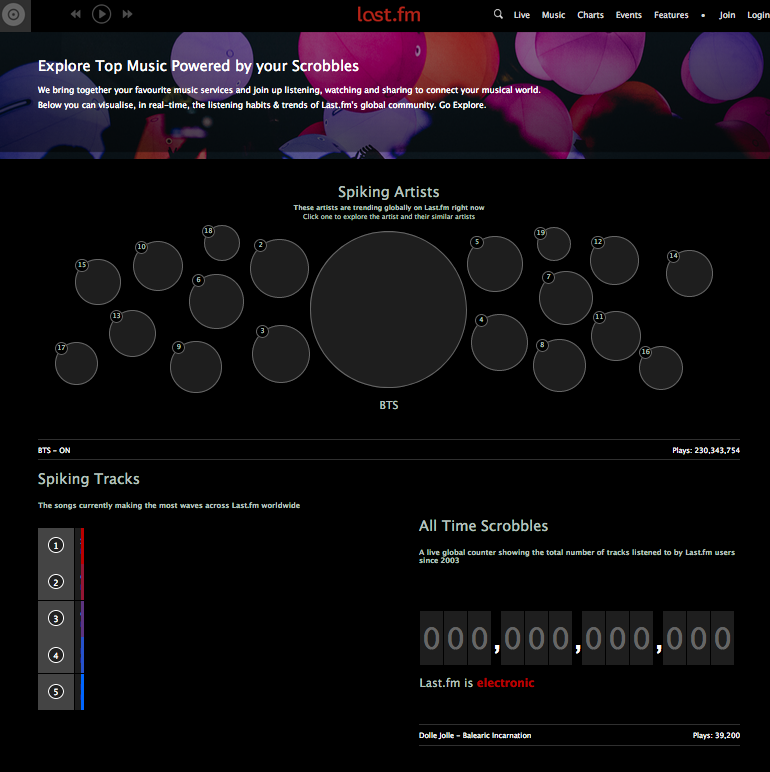
Task: Select spiking artist bubble number 10
Action: [158, 266]
